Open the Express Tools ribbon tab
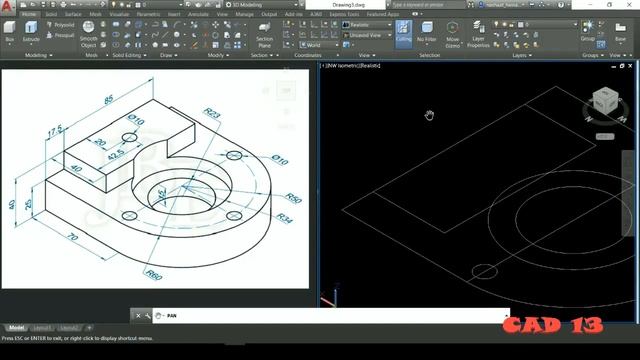The image size is (640, 360). tap(344, 14)
